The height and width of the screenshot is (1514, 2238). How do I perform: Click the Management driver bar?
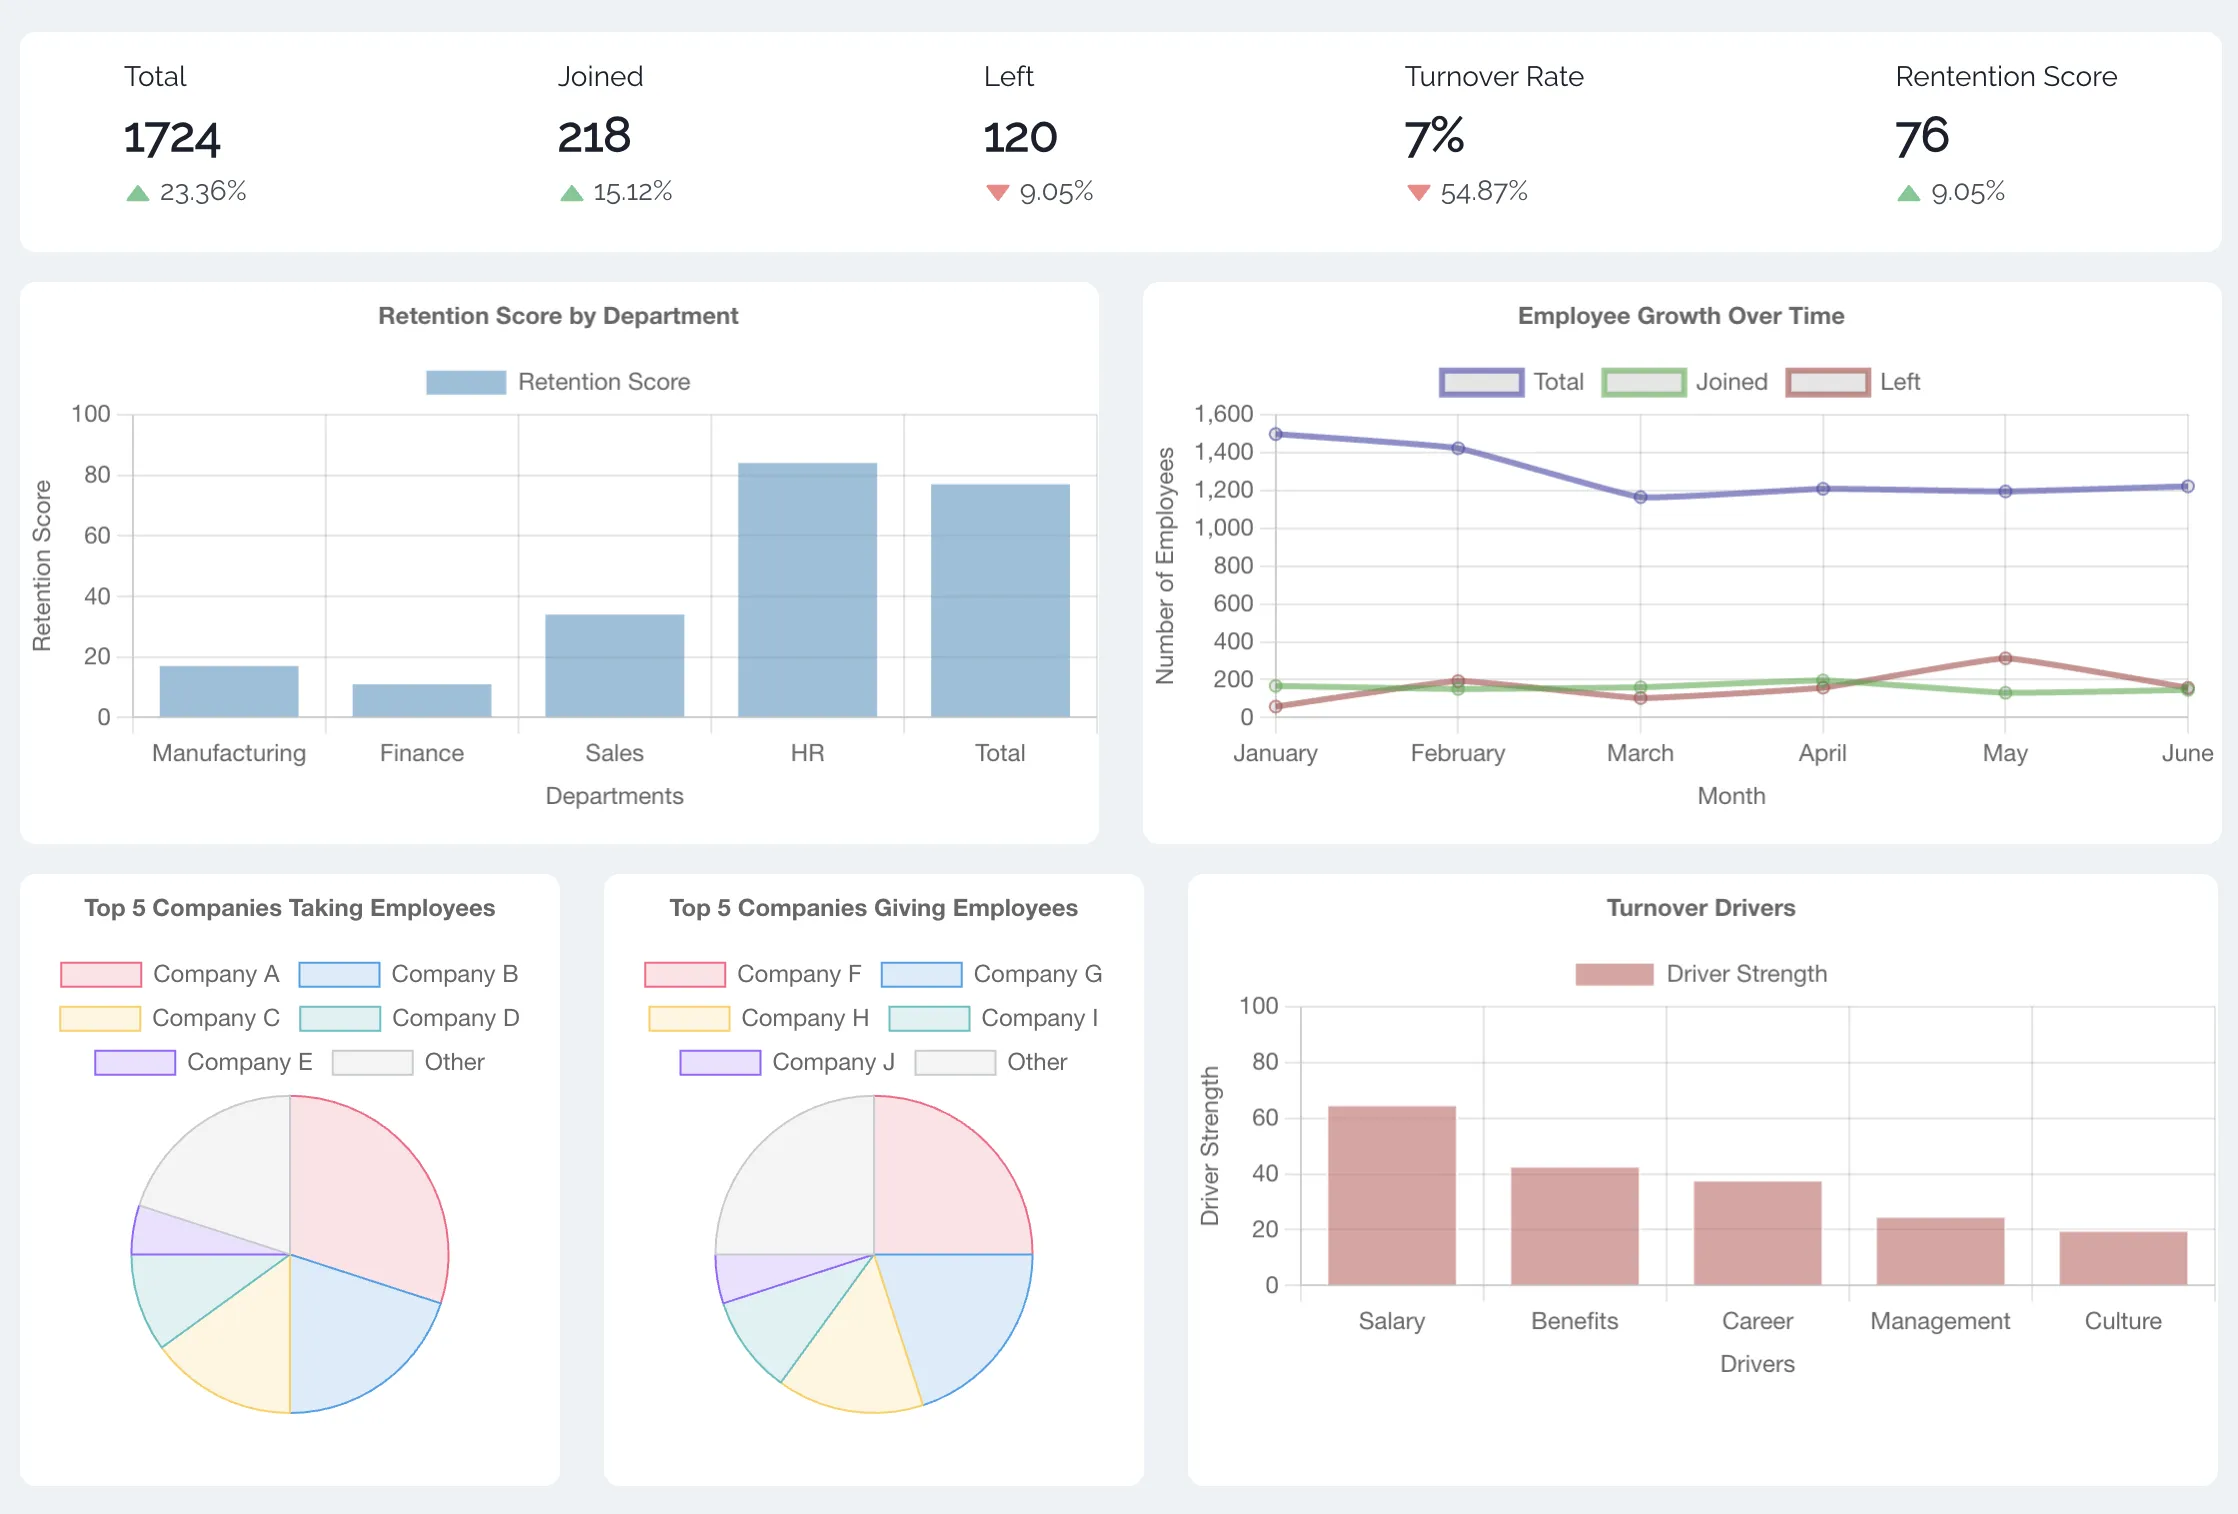(x=1941, y=1251)
